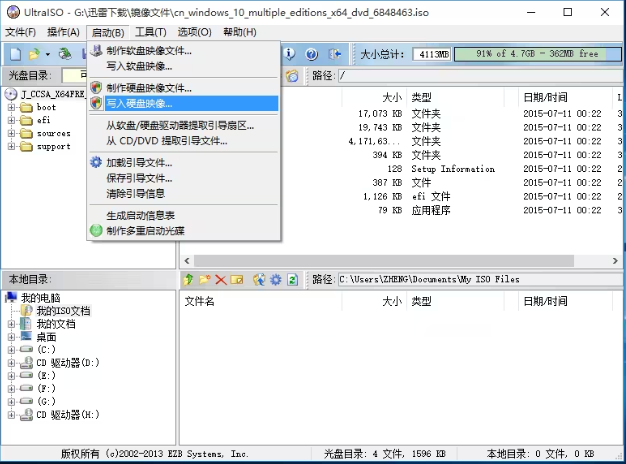Screen dimensions: 626x464
Task: Click the Open file folder icon
Action: click(x=34, y=54)
